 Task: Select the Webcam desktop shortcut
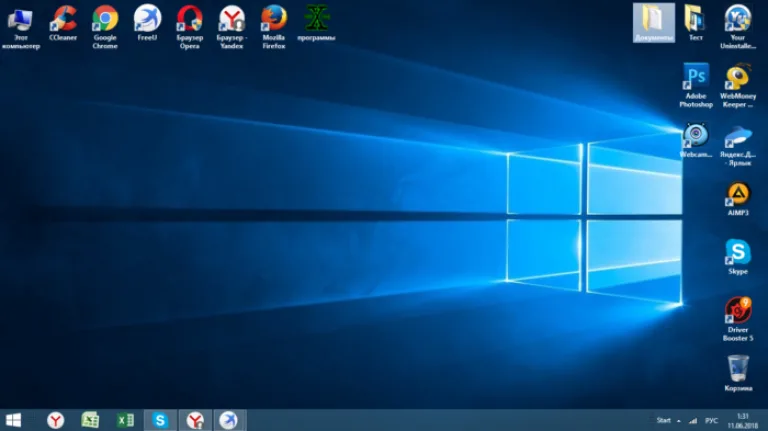[x=696, y=141]
